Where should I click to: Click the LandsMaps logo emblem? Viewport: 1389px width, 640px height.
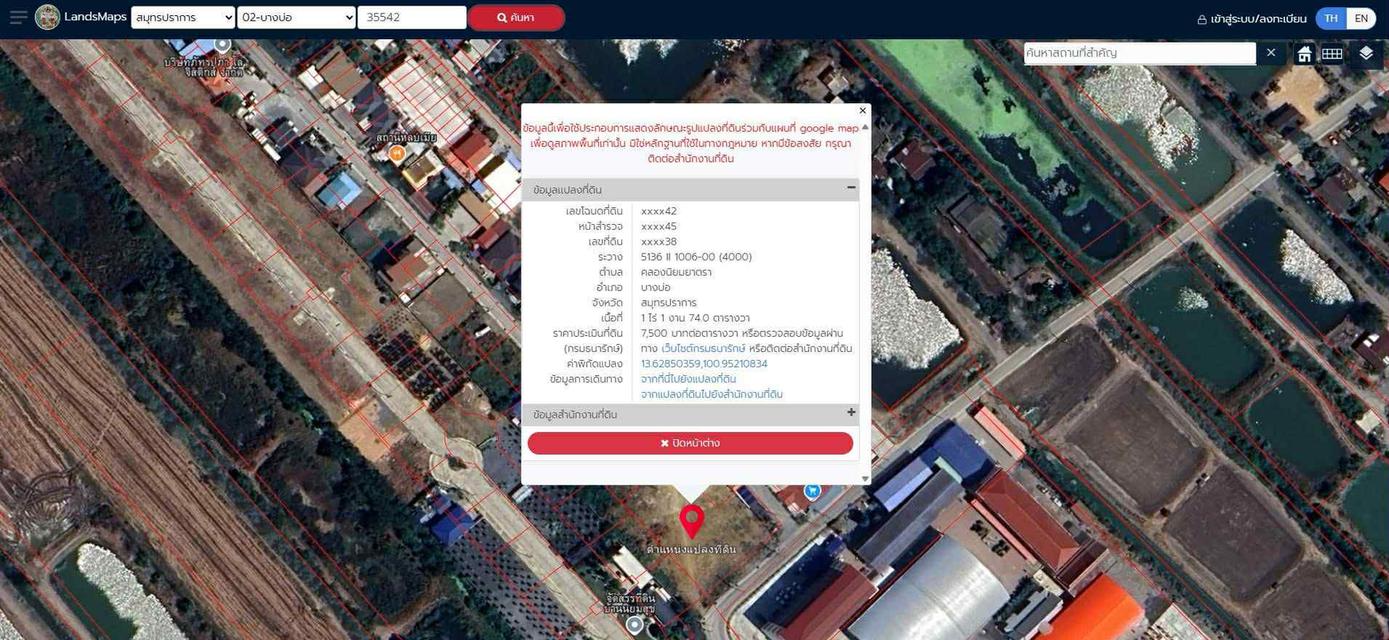coord(47,17)
